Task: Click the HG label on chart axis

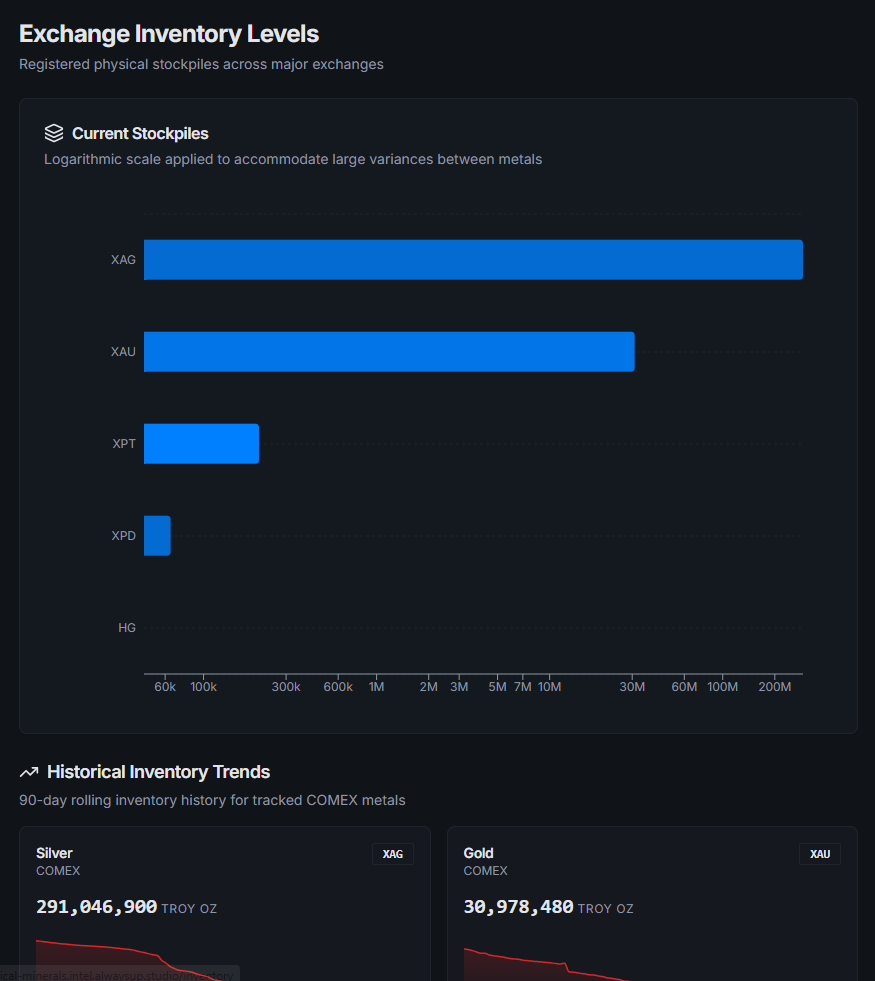Action: point(127,628)
